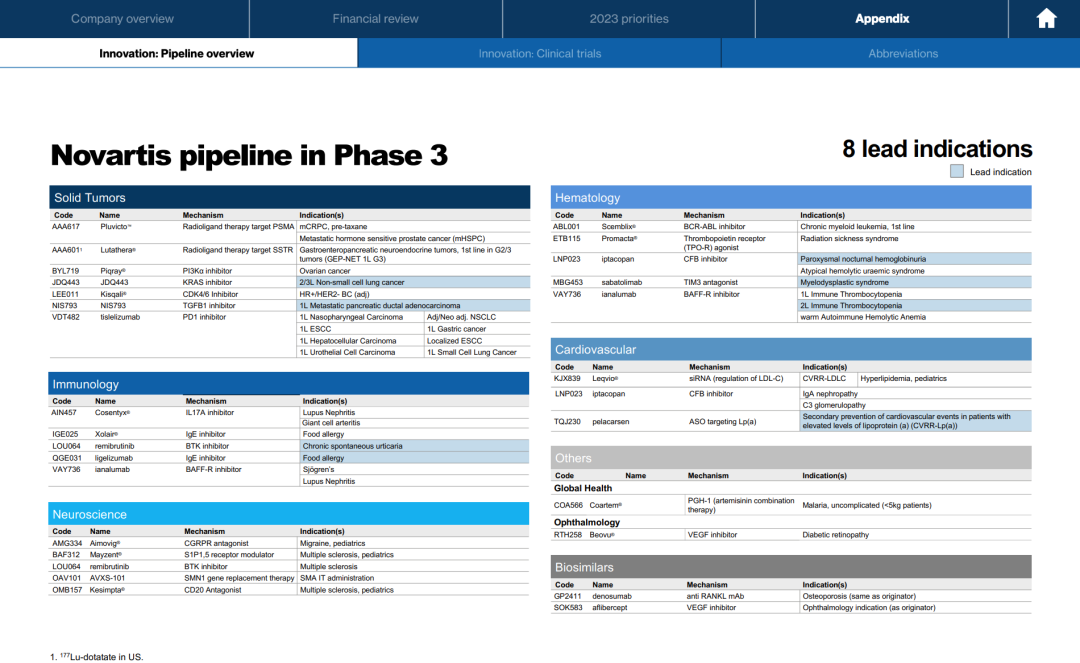Click the Promacta drug name
The width and height of the screenshot is (1080, 663).
click(x=619, y=239)
